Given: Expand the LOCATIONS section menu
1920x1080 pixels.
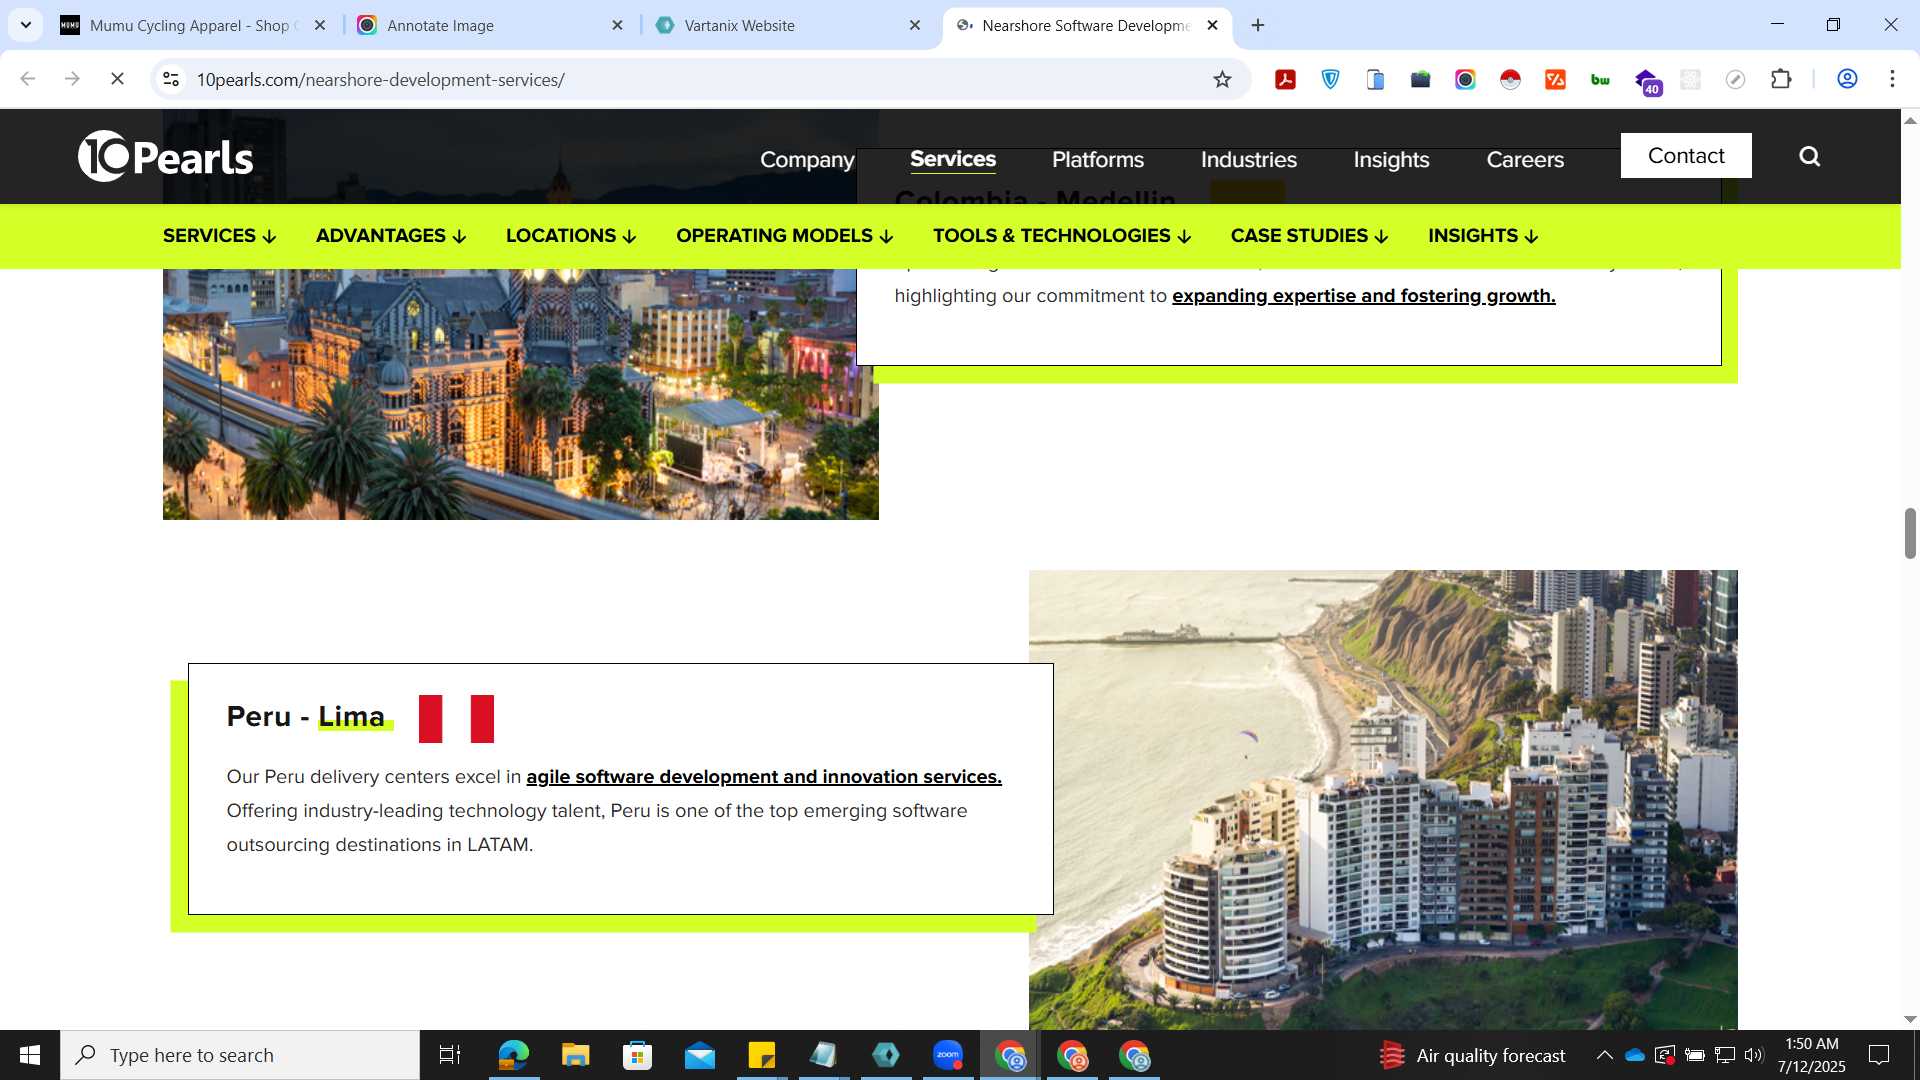Looking at the screenshot, I should (571, 236).
